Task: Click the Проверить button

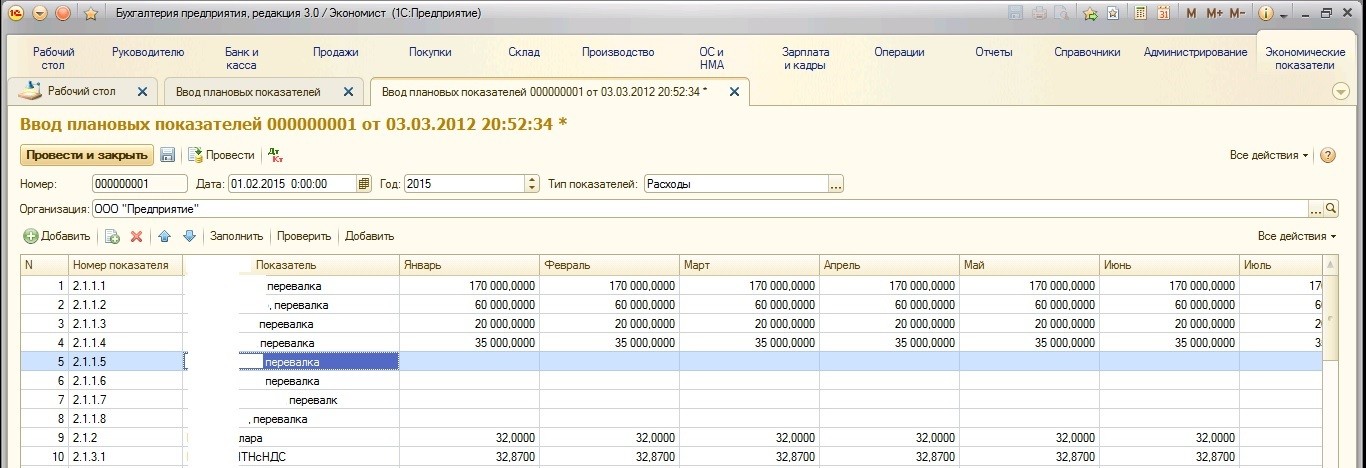Action: tap(304, 236)
